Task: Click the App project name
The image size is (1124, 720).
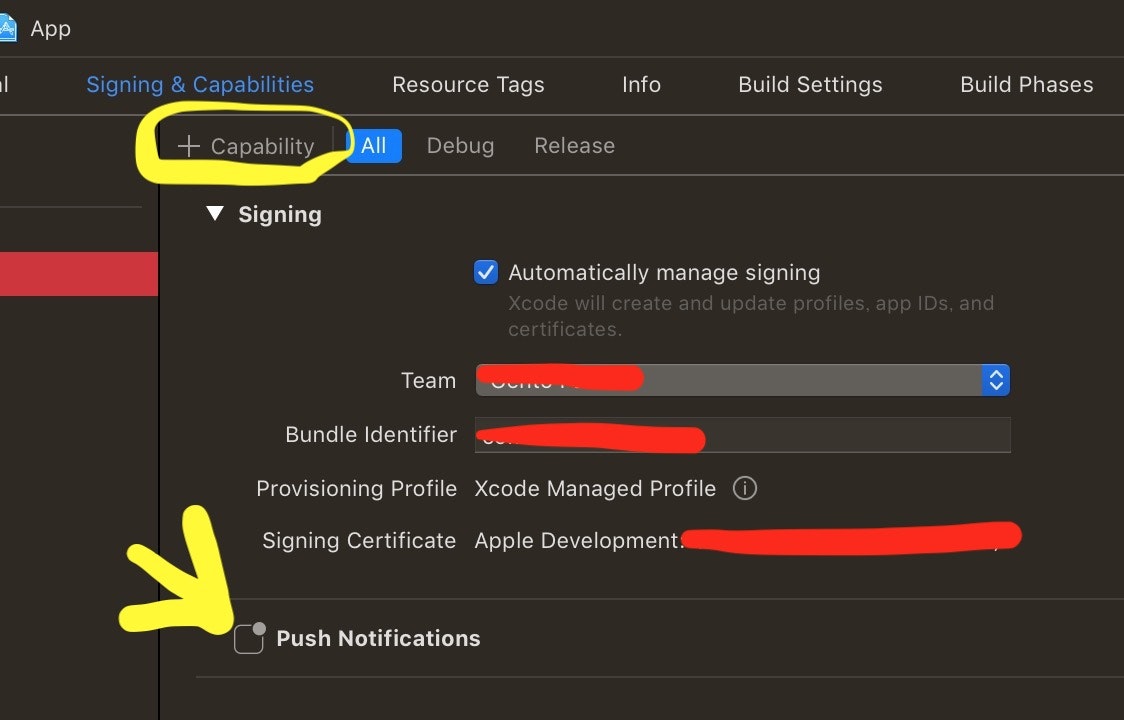Action: pyautogui.click(x=50, y=29)
